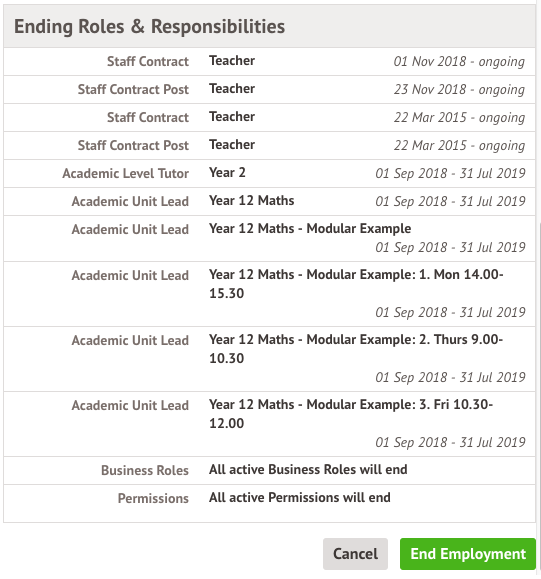Screen dimensions: 541x579
Task: Select the Staff Contract Post row dated 23 Nov 2018
Action: 270,89
